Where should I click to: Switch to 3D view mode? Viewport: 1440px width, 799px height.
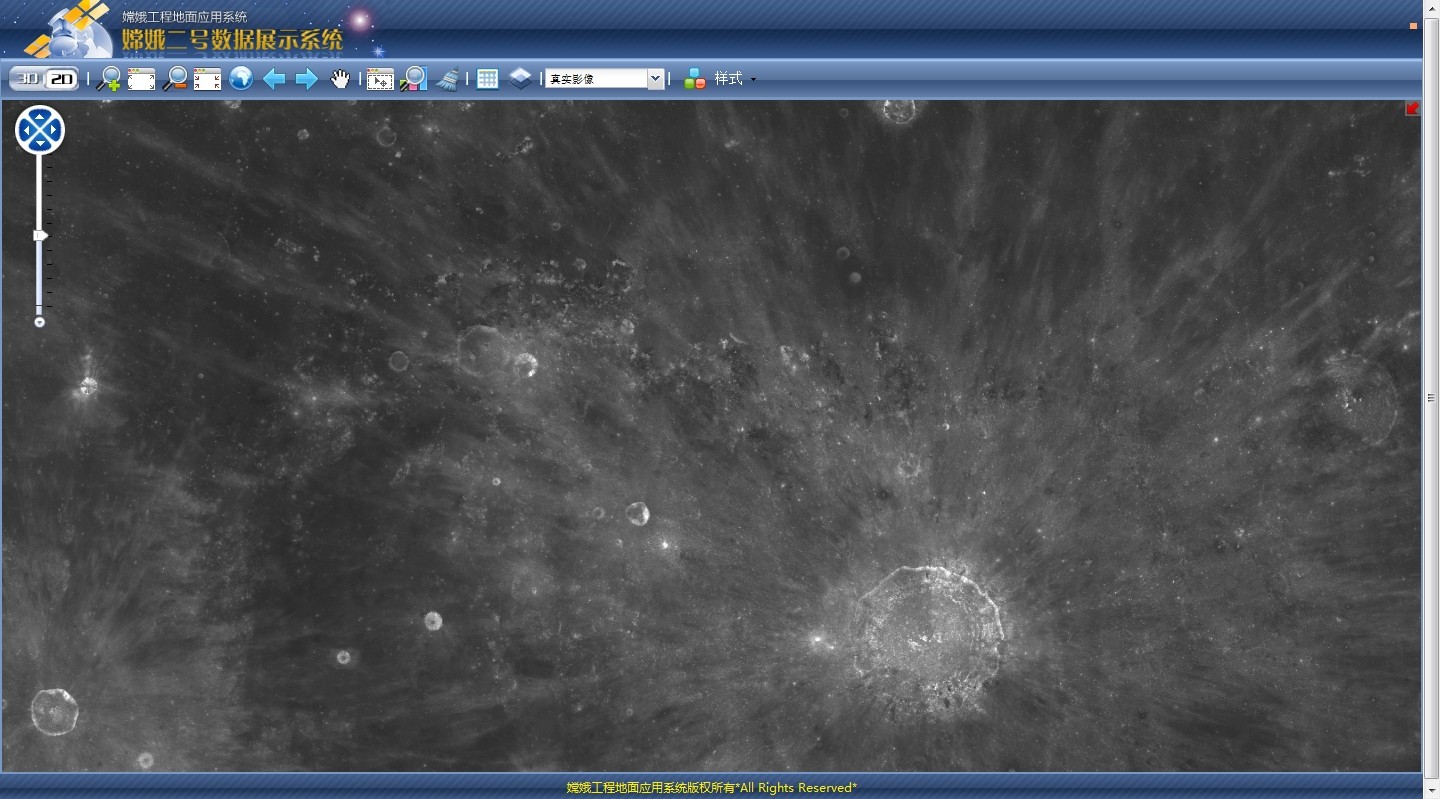pyautogui.click(x=29, y=79)
